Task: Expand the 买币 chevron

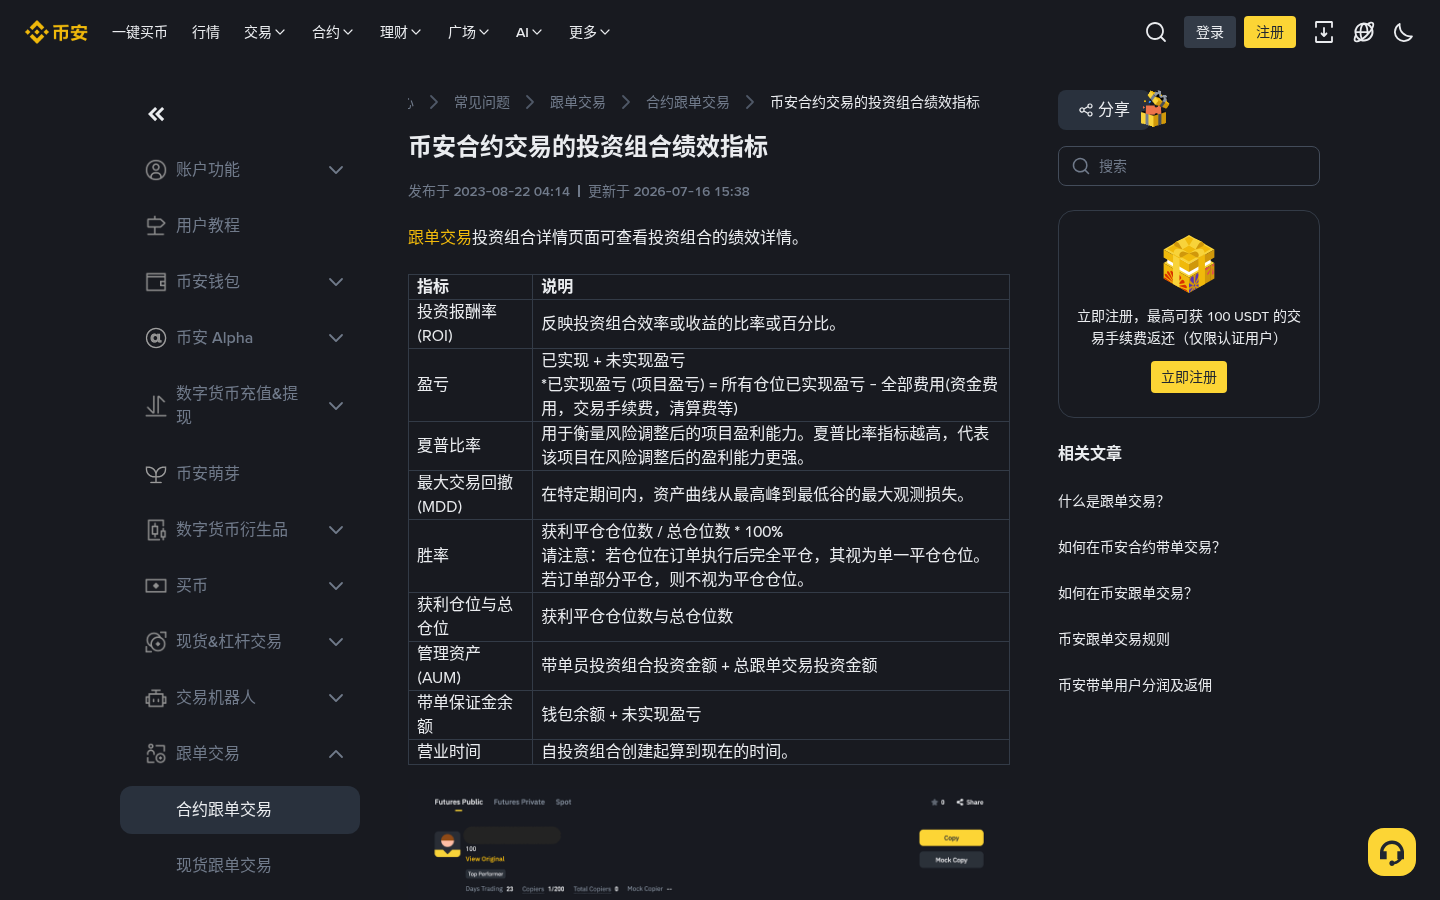Action: (336, 586)
